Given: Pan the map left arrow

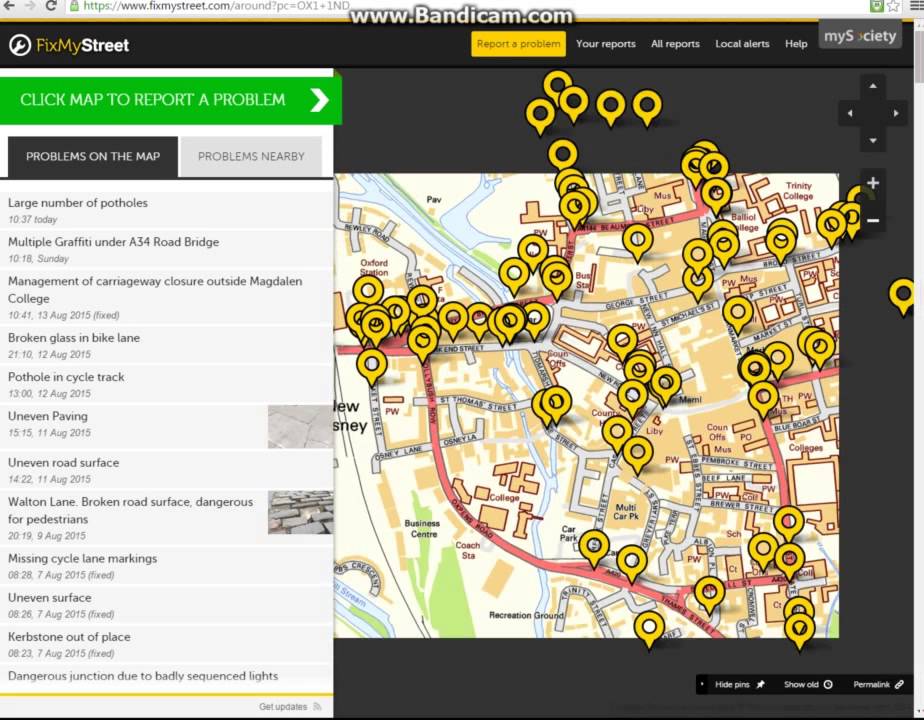Looking at the screenshot, I should point(850,113).
